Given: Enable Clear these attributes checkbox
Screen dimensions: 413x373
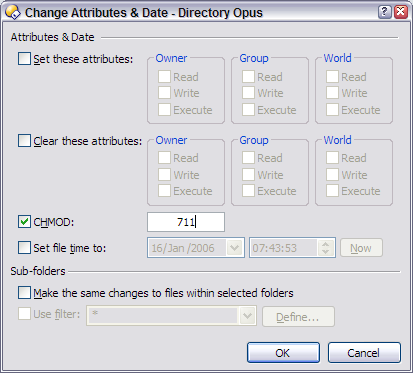Looking at the screenshot, I should (x=24, y=141).
